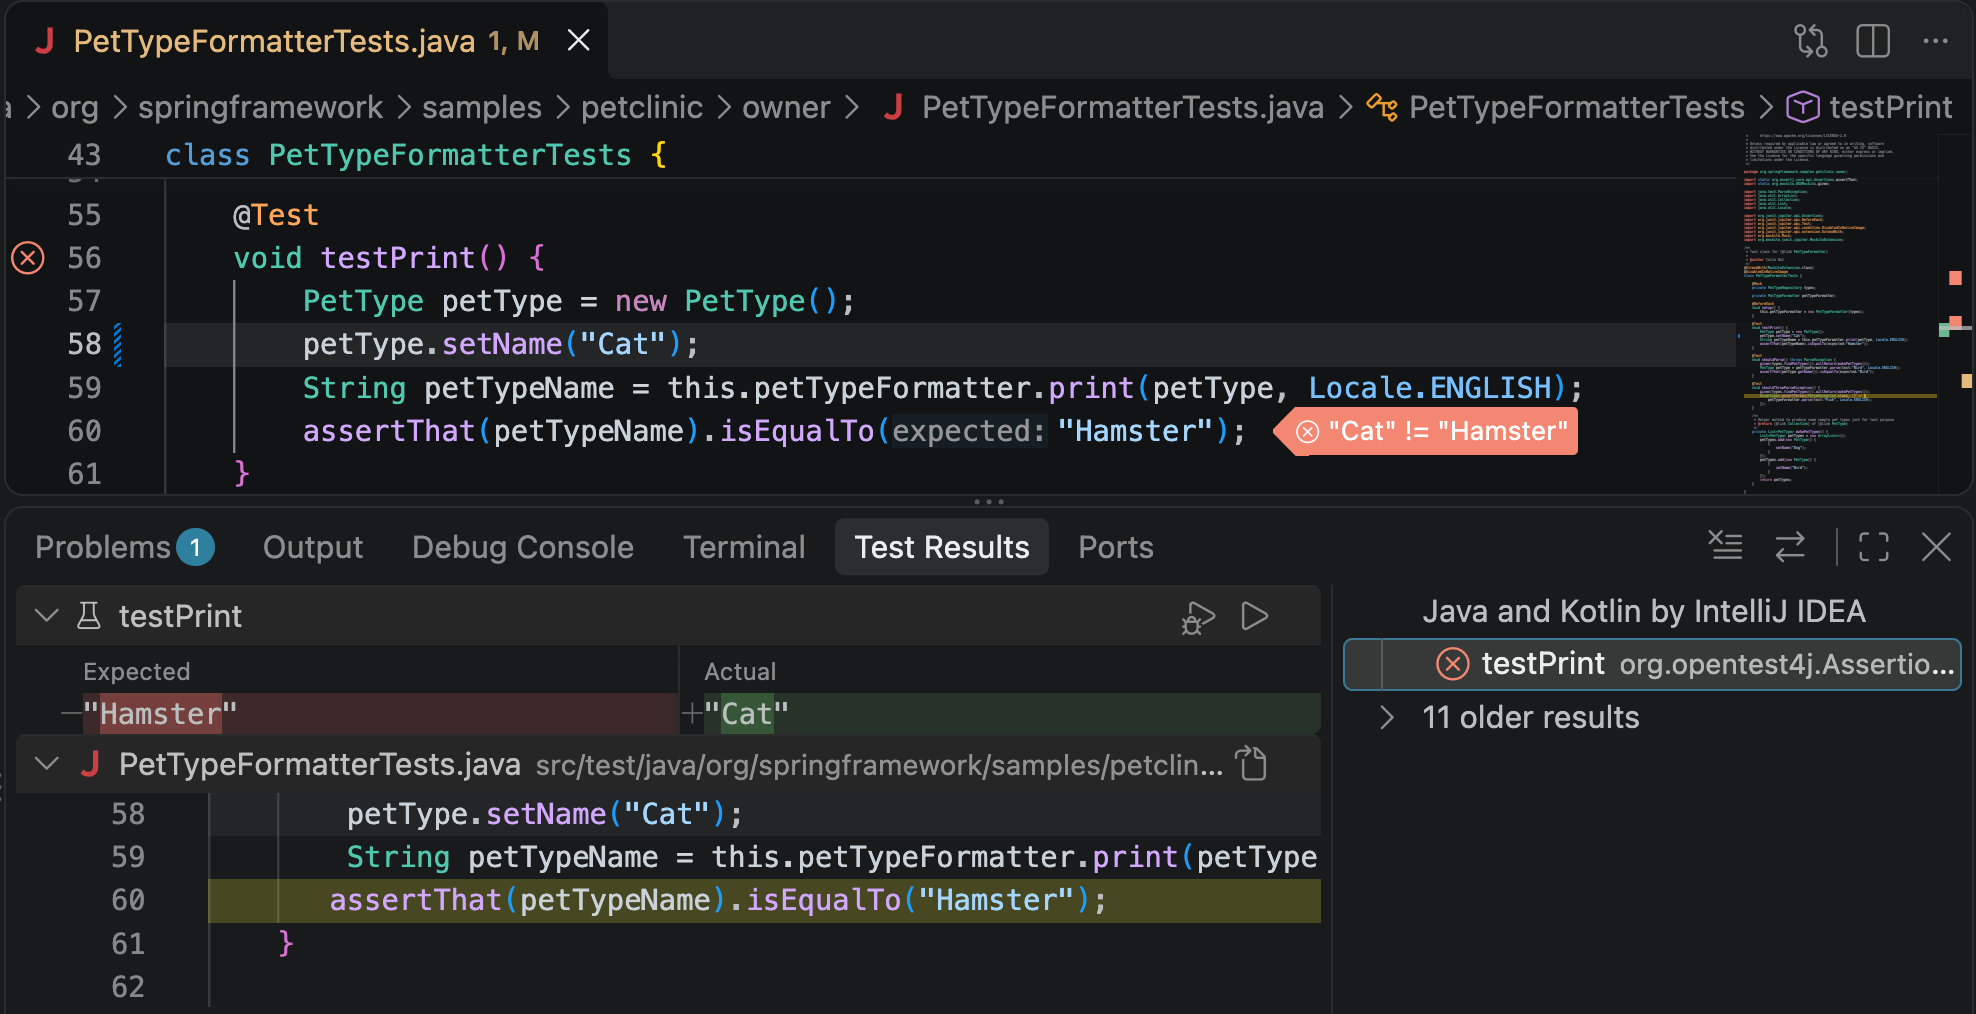Click the Java and Kotlin by IntelliJ IDEA label
This screenshot has width=1976, height=1014.
tap(1643, 611)
